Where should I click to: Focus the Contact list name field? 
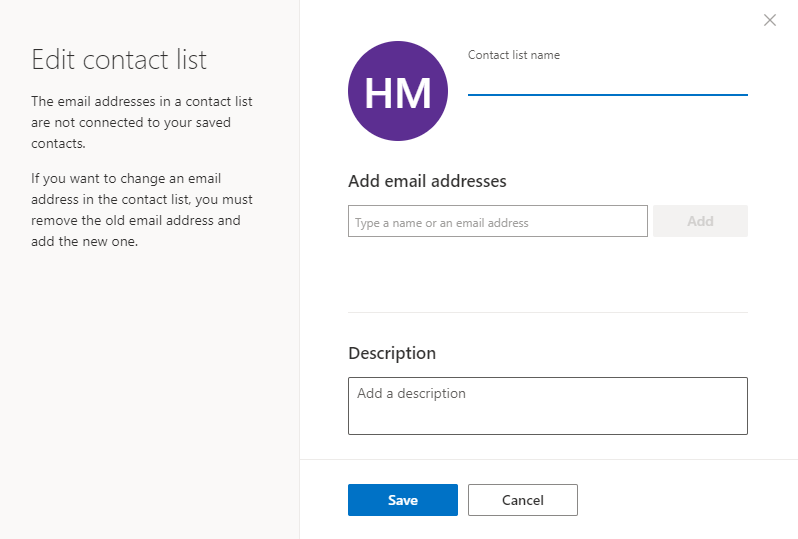(x=608, y=81)
